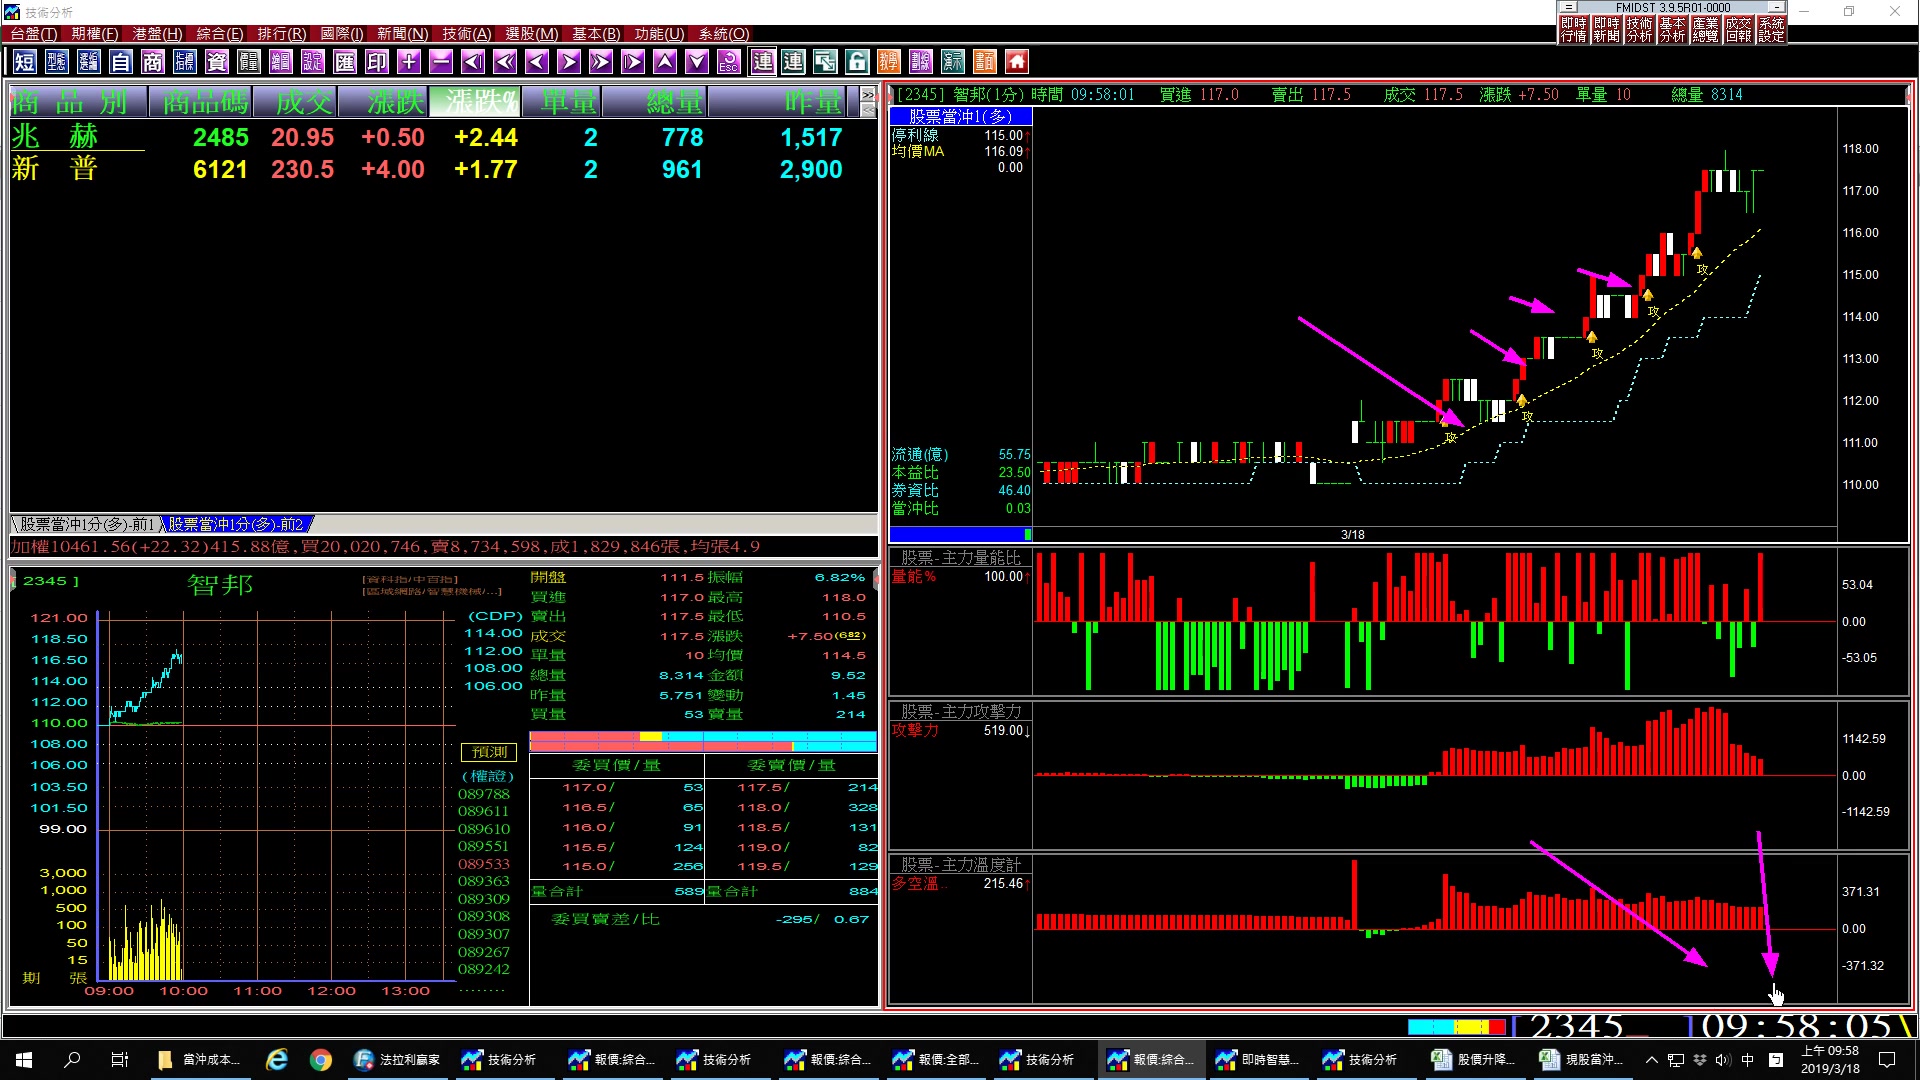Image resolution: width=1920 pixels, height=1080 pixels.
Task: Click the 即時新聞 button in floating bar
Action: point(1607,29)
